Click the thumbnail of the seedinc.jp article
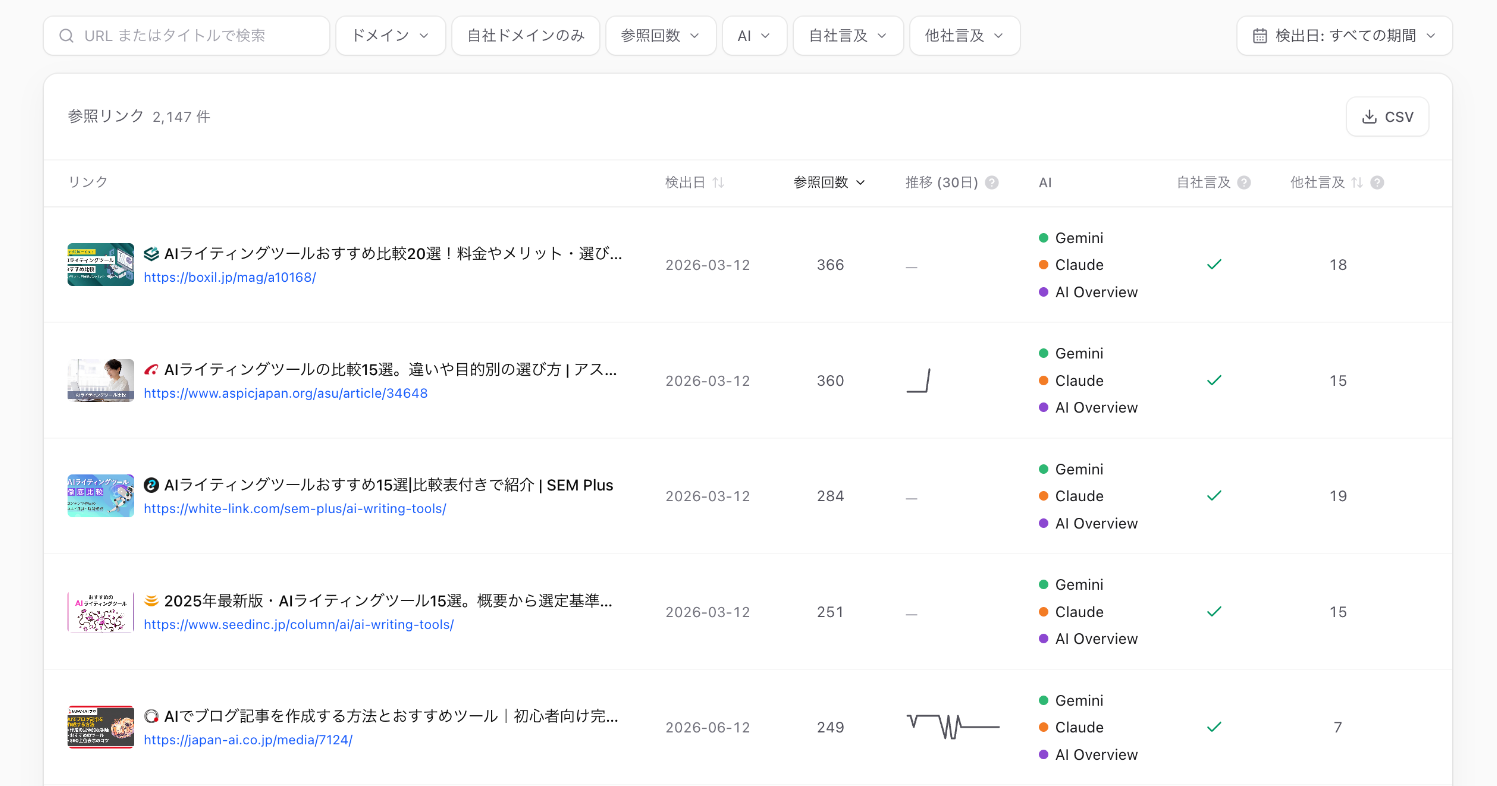This screenshot has height=786, width=1497. 101,612
